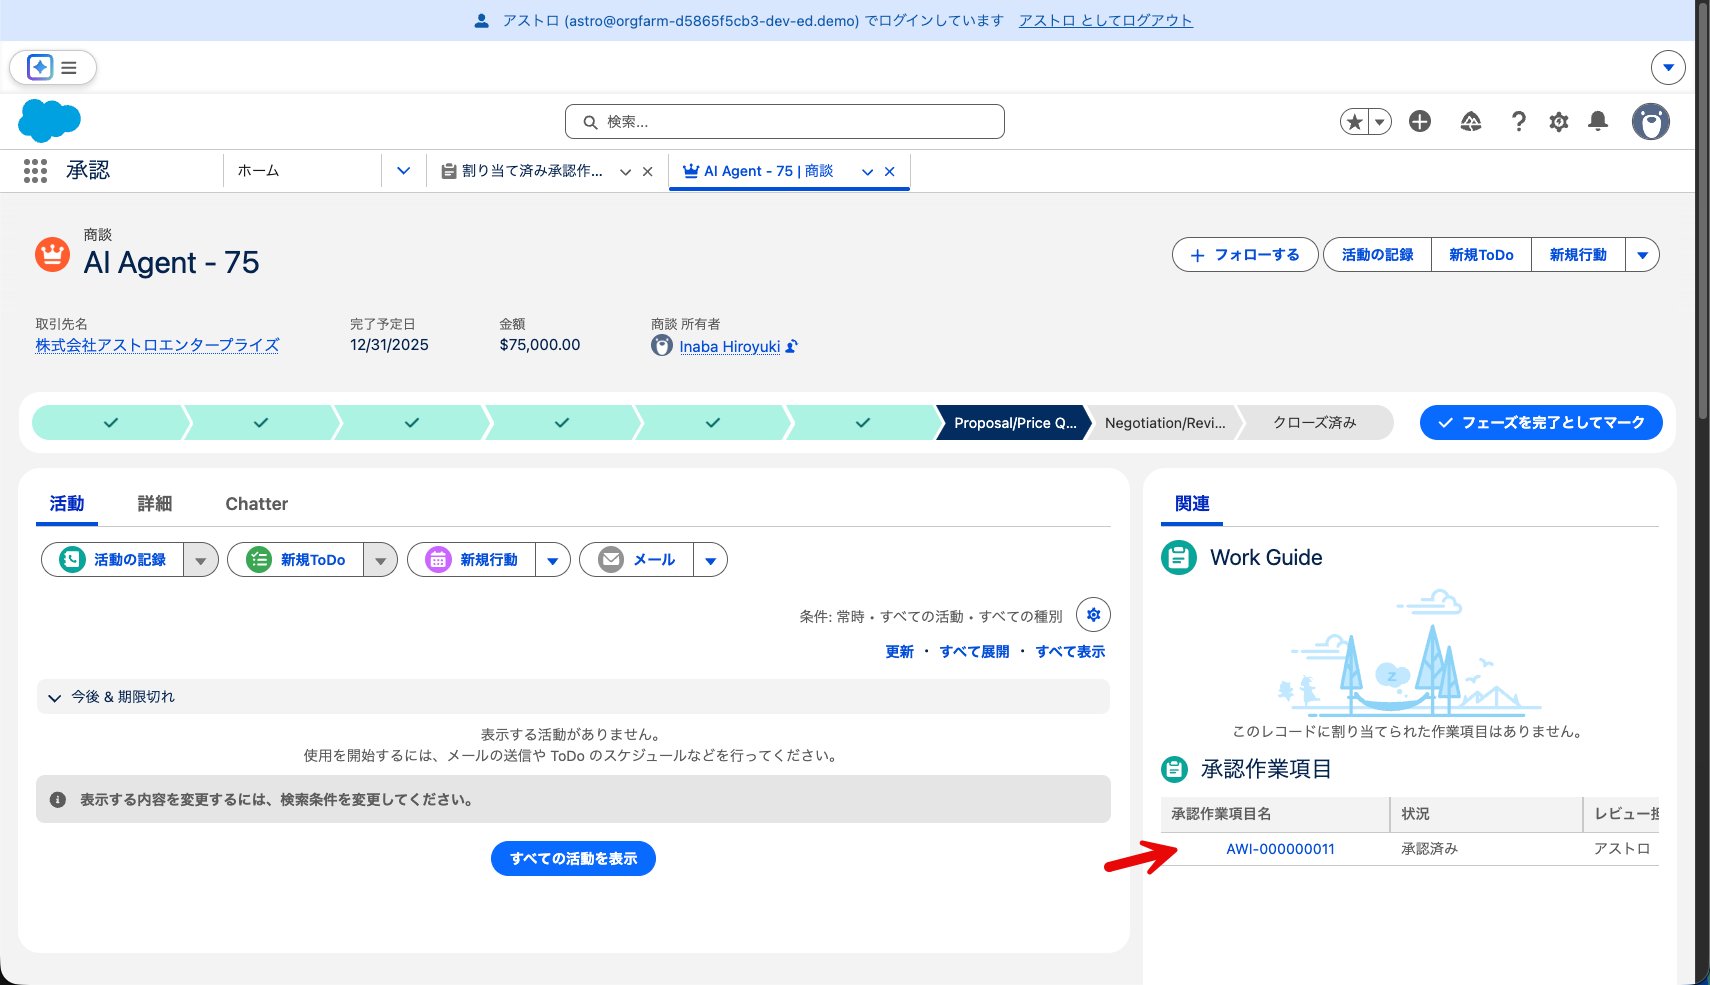
Task: Open the Help question mark icon
Action: pyautogui.click(x=1519, y=122)
